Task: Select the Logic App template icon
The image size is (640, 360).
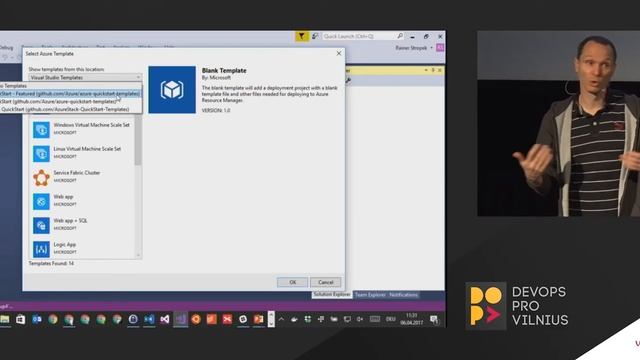Action: pyautogui.click(x=41, y=249)
